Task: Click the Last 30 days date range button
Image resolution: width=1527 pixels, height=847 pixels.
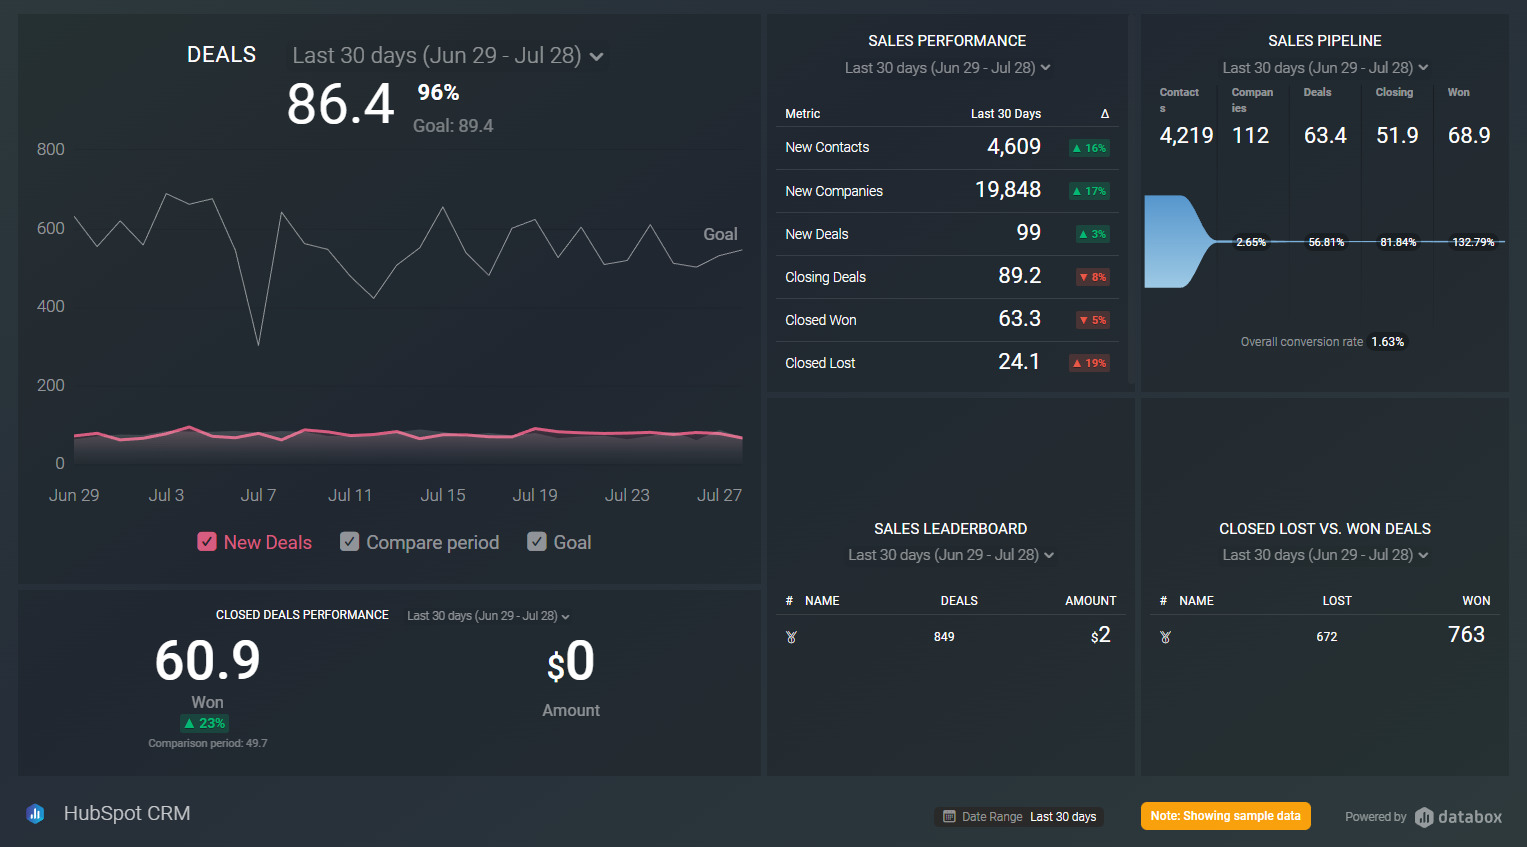Action: coord(1063,816)
